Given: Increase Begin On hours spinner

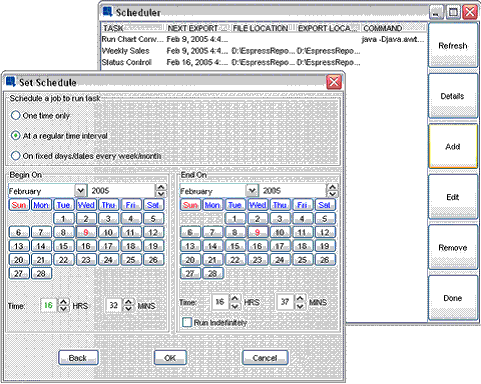Looking at the screenshot, I should click(63, 302).
